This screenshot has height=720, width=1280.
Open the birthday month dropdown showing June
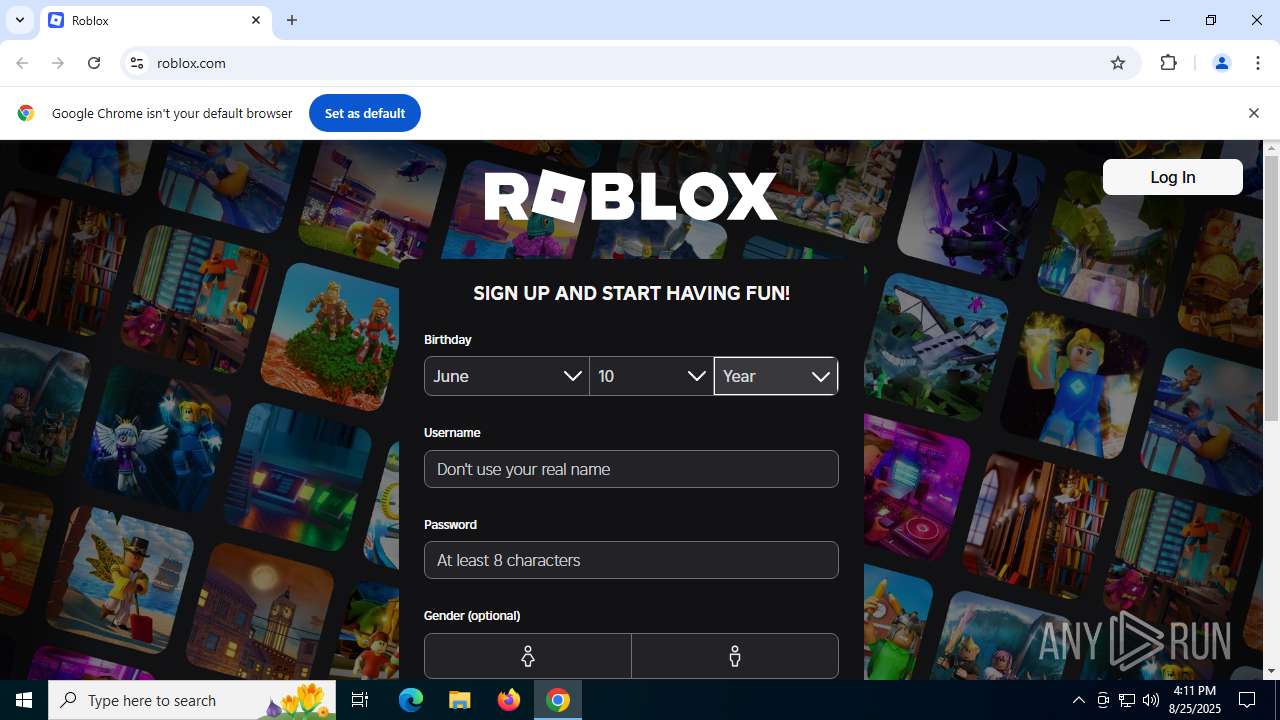click(x=506, y=376)
